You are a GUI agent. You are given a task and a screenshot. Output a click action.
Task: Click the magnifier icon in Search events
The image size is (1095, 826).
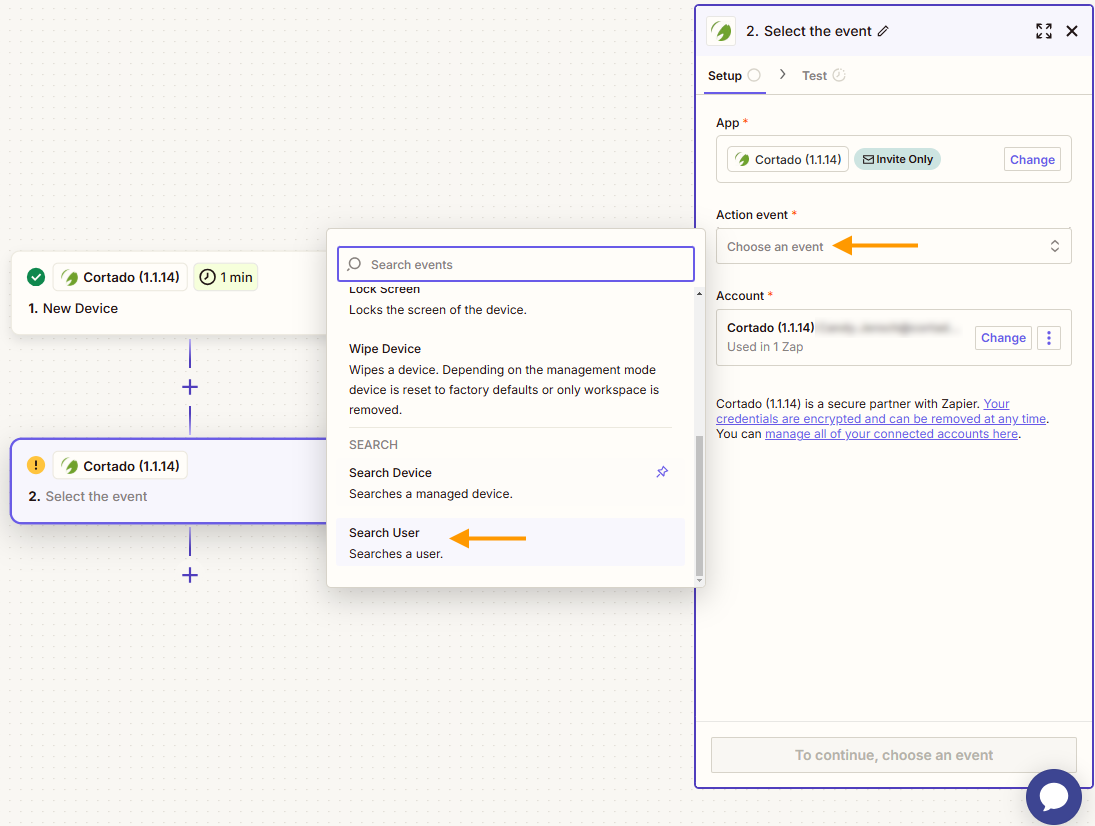point(354,264)
